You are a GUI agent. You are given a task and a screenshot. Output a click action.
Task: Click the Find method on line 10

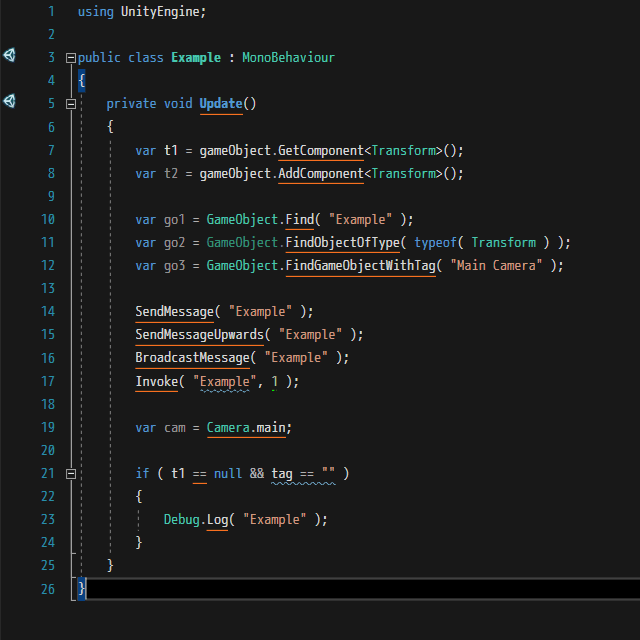tap(300, 220)
